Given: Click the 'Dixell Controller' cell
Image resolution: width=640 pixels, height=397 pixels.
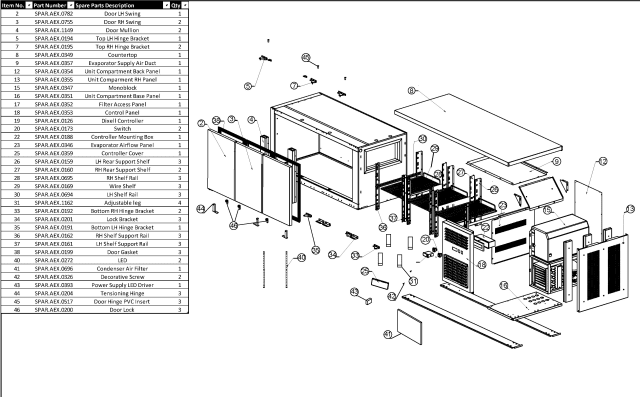Looking at the screenshot, I should coord(122,121).
